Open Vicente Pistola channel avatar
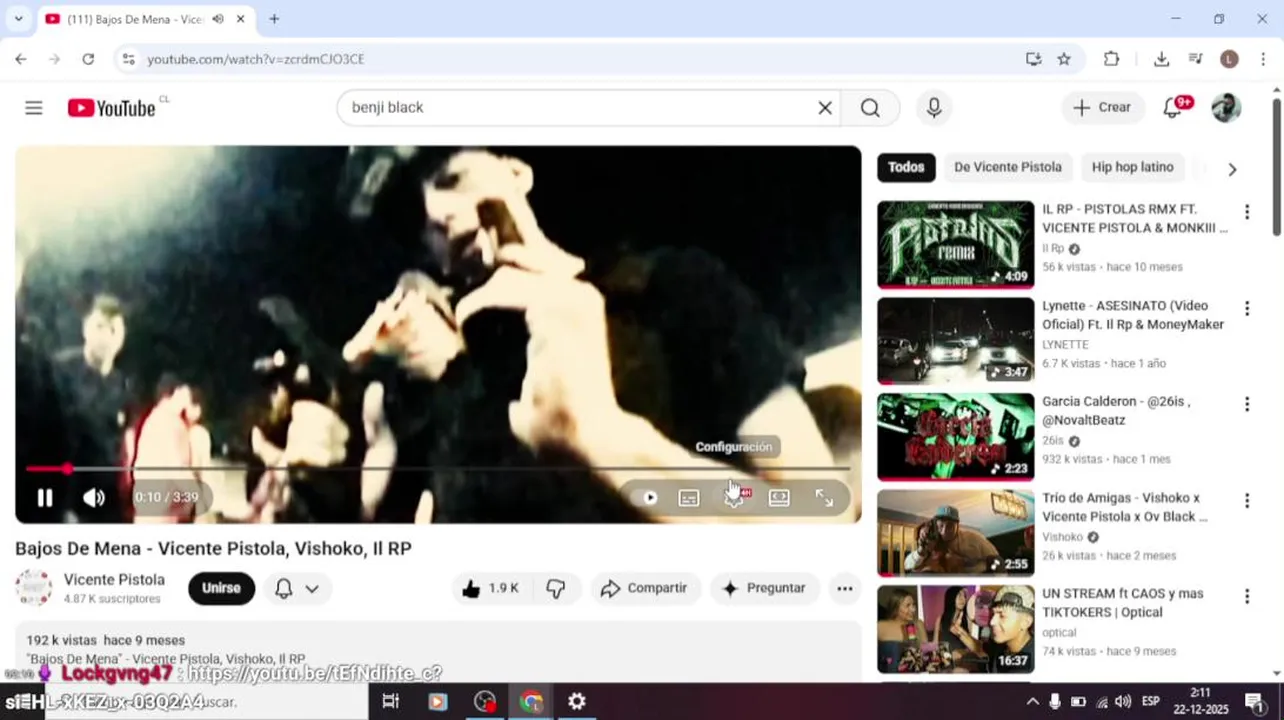 (34, 588)
